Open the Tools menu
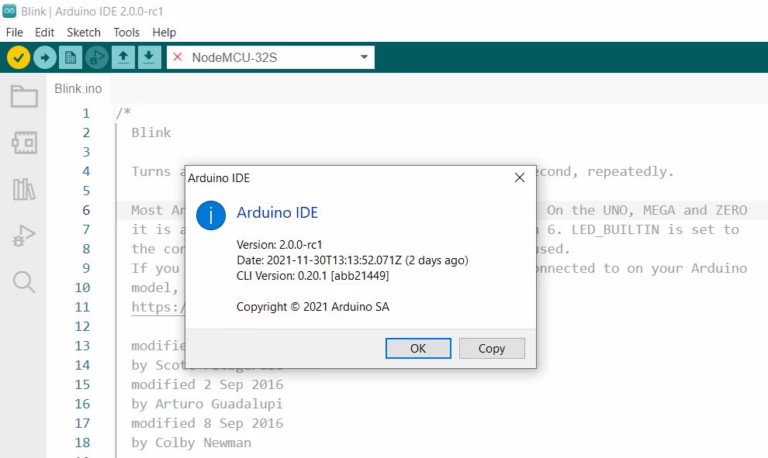Viewport: 768px width, 458px height. point(126,32)
